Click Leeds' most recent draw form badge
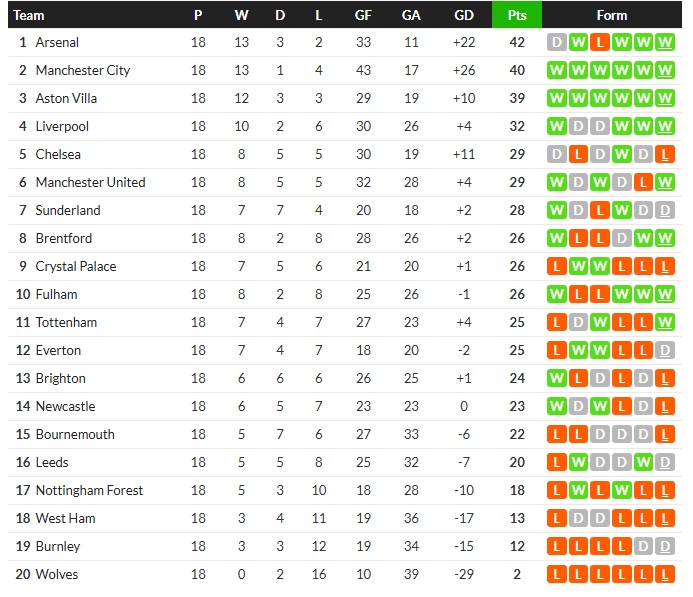693x597 pixels. click(667, 463)
